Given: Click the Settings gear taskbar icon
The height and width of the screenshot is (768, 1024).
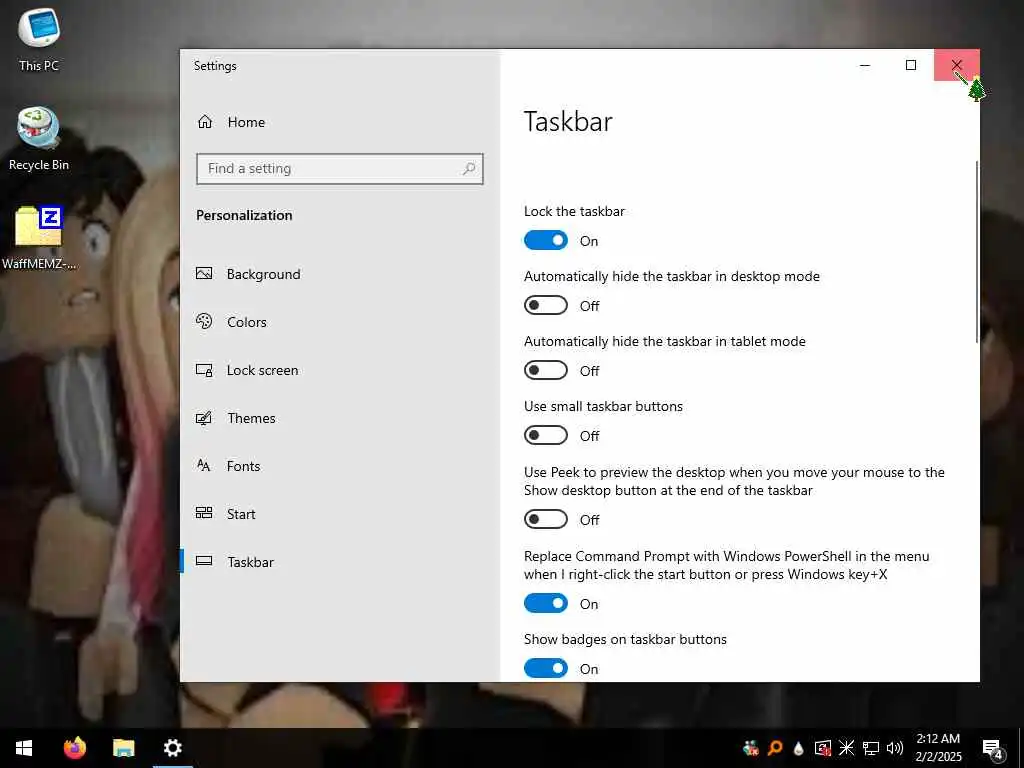Looking at the screenshot, I should pyautogui.click(x=172, y=748).
